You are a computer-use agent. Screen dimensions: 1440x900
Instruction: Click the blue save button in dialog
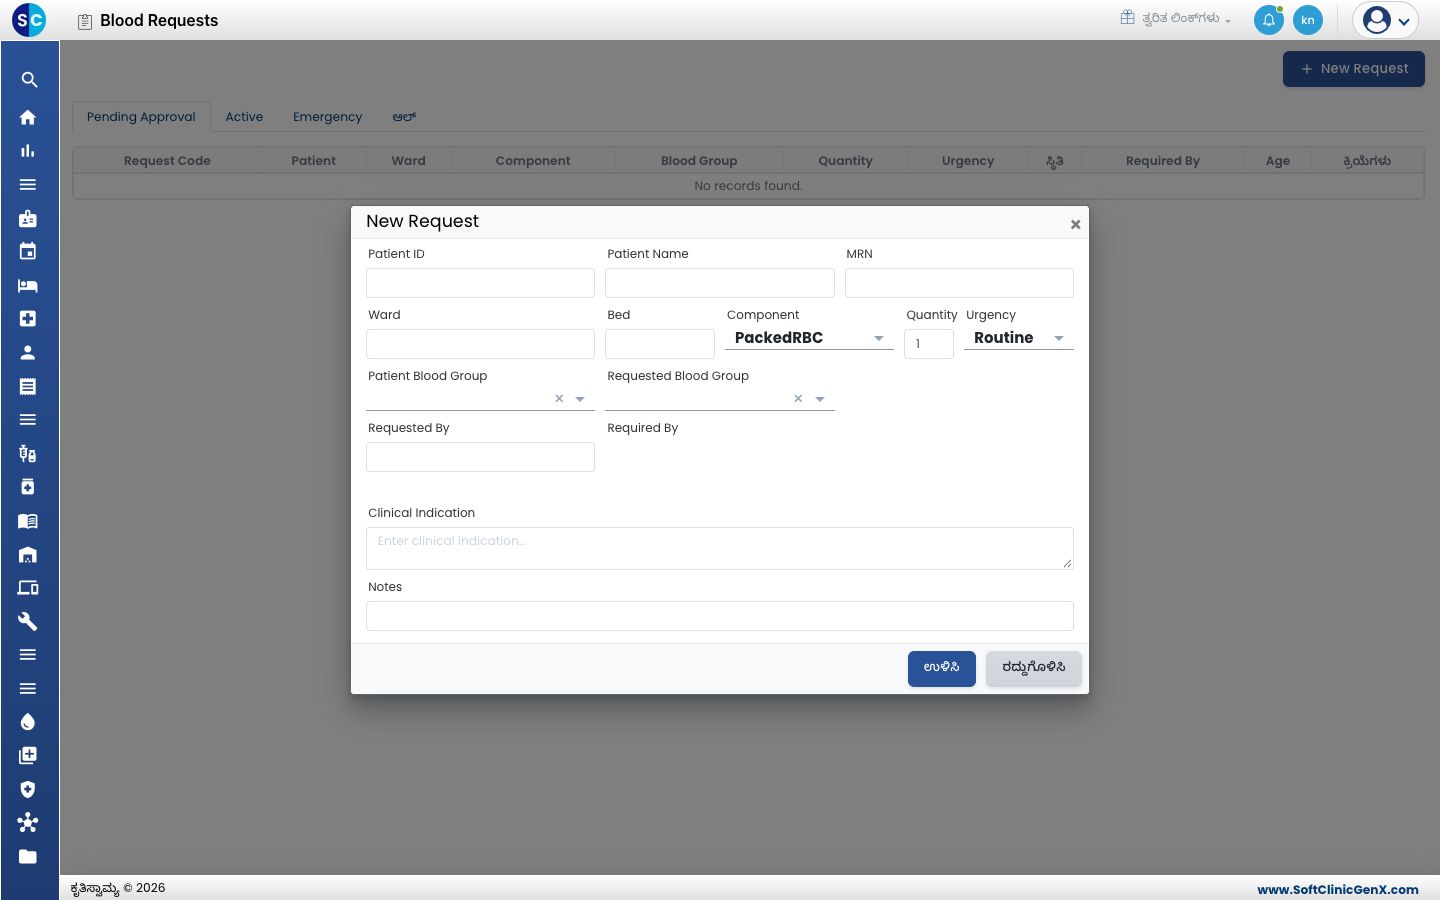[x=942, y=669]
